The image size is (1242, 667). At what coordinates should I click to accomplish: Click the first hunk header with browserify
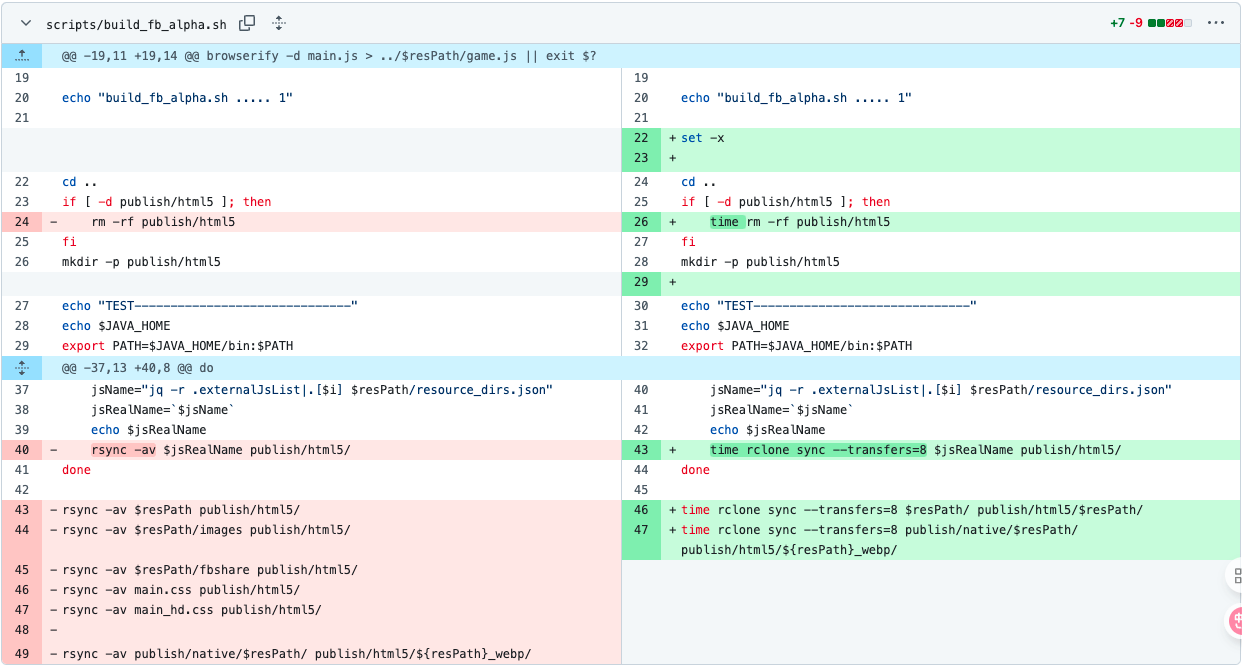[x=329, y=56]
